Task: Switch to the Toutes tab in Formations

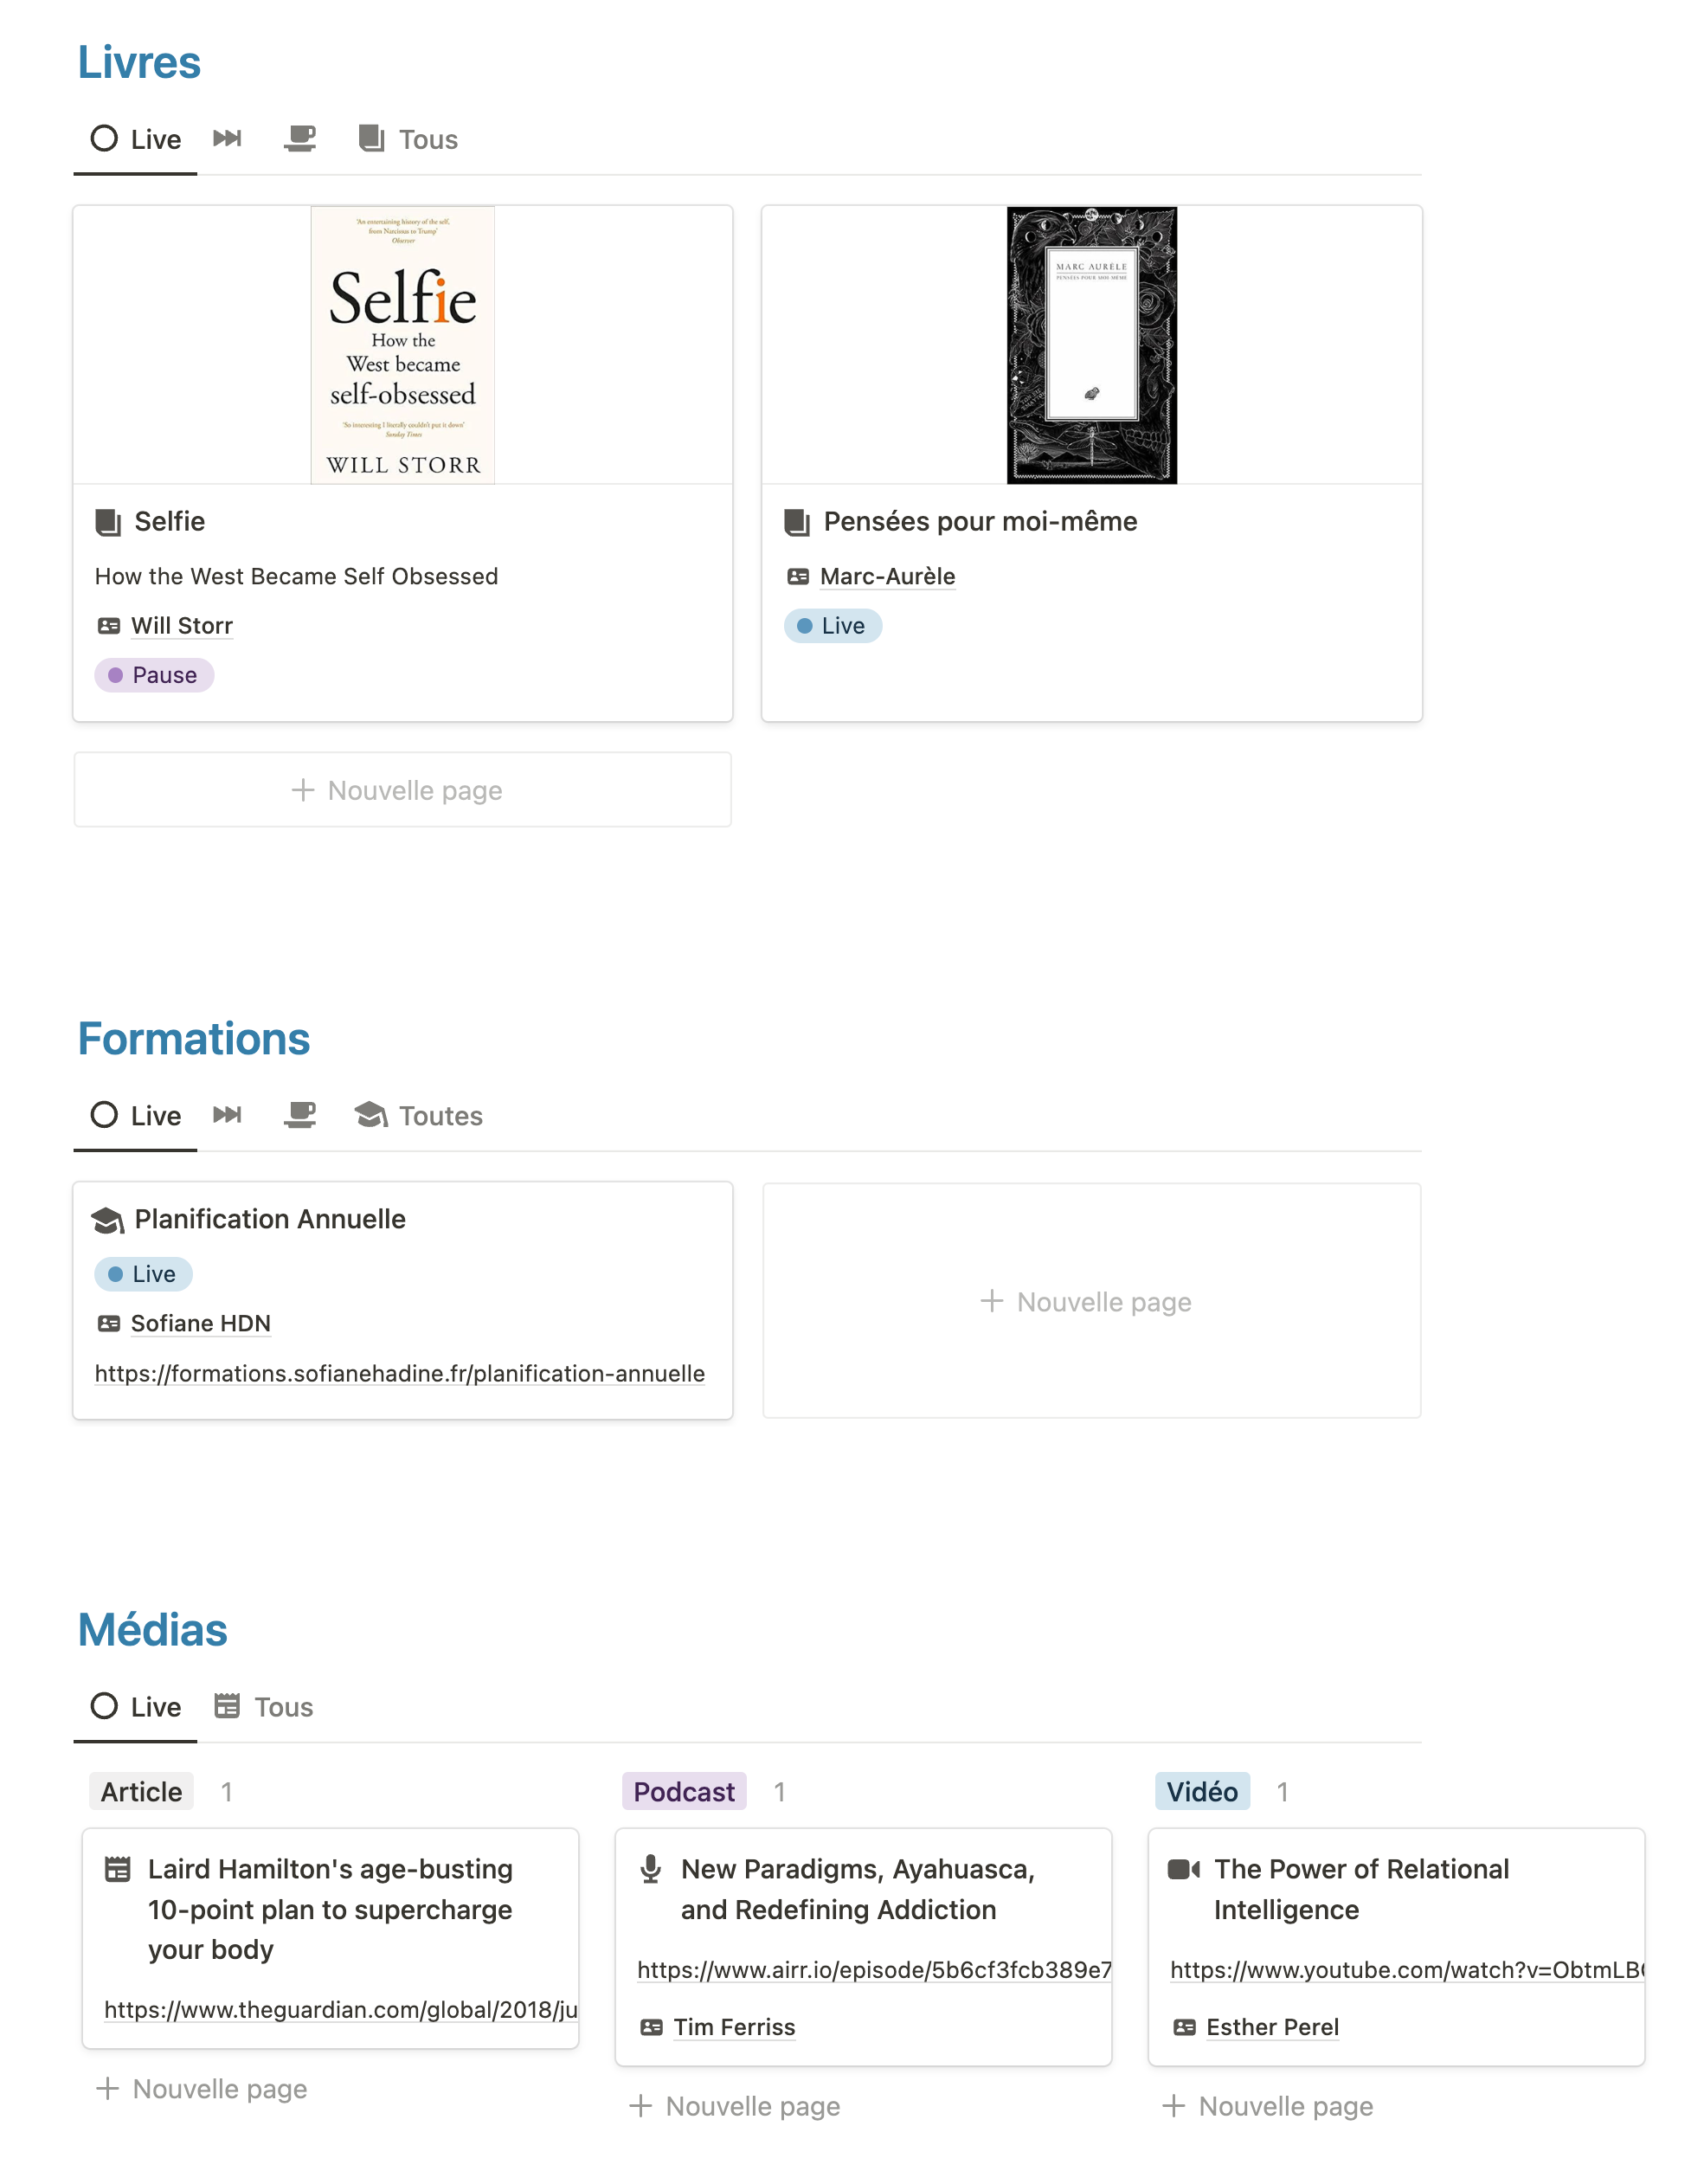Action: pos(419,1116)
